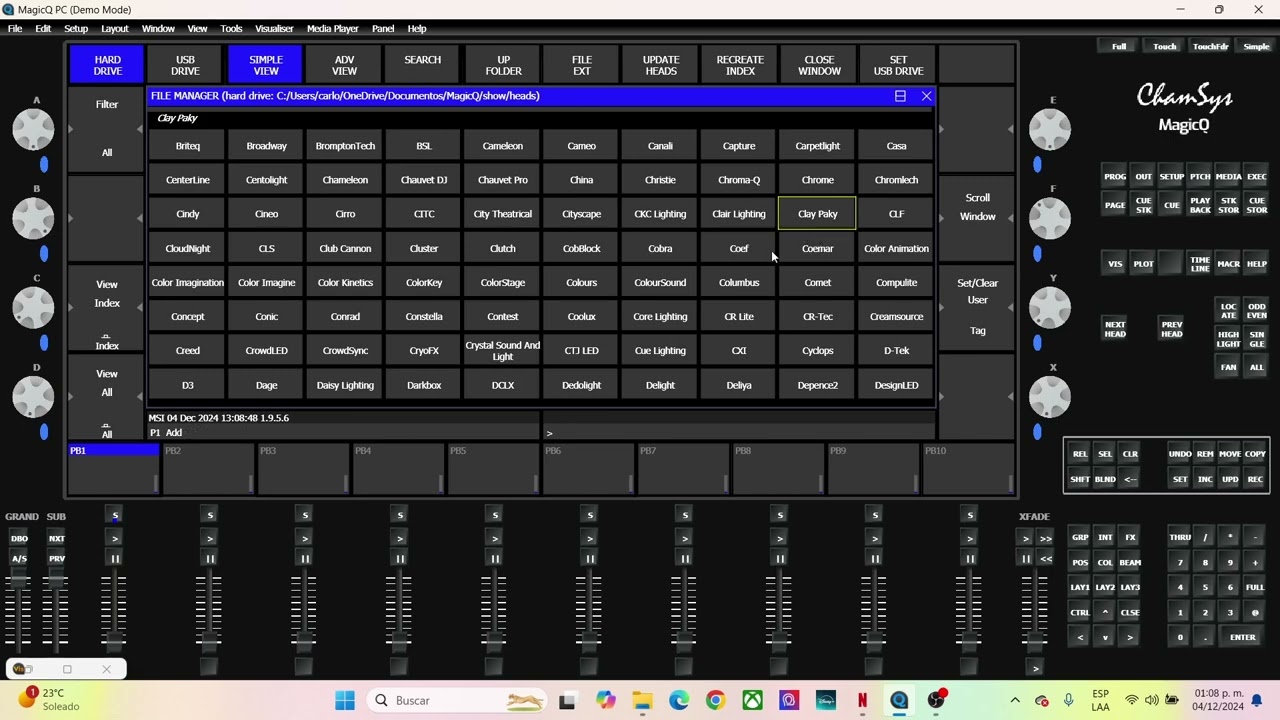This screenshot has width=1280, height=720.
Task: Click the REC record button
Action: click(x=1255, y=479)
